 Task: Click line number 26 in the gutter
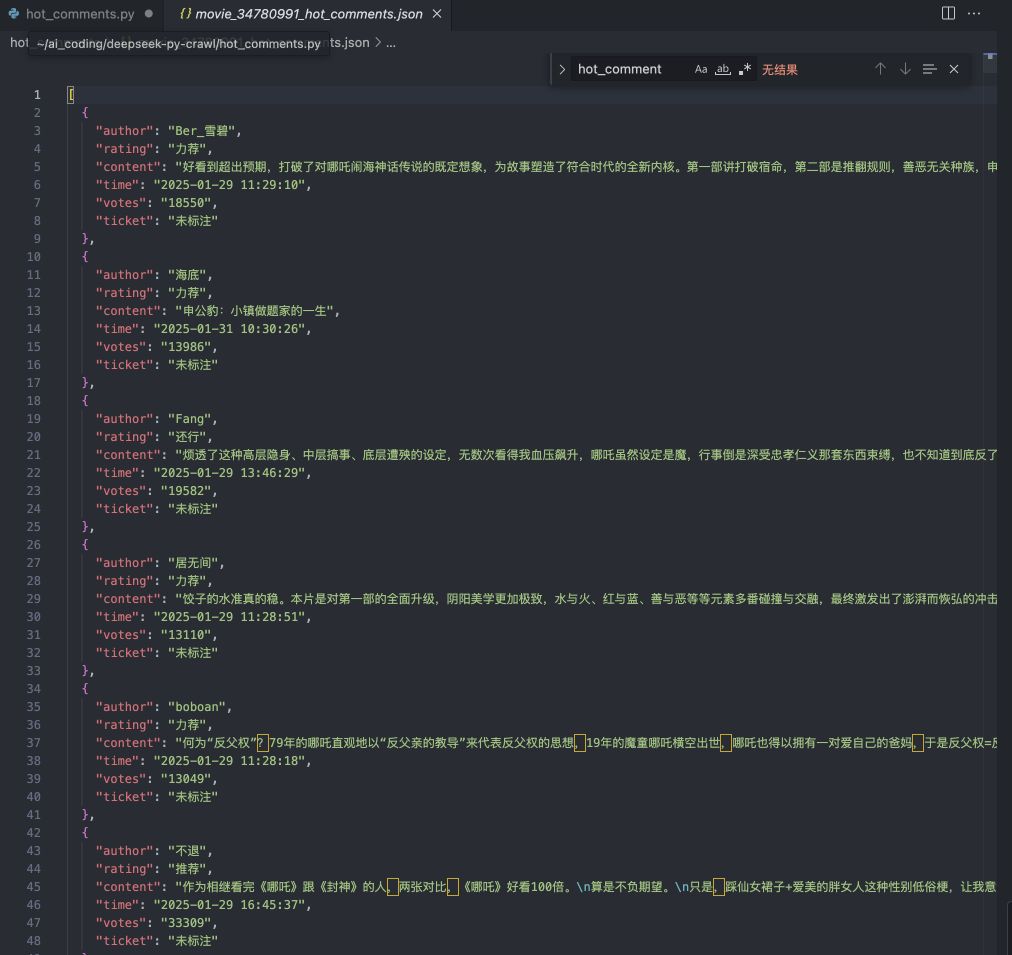(x=35, y=545)
